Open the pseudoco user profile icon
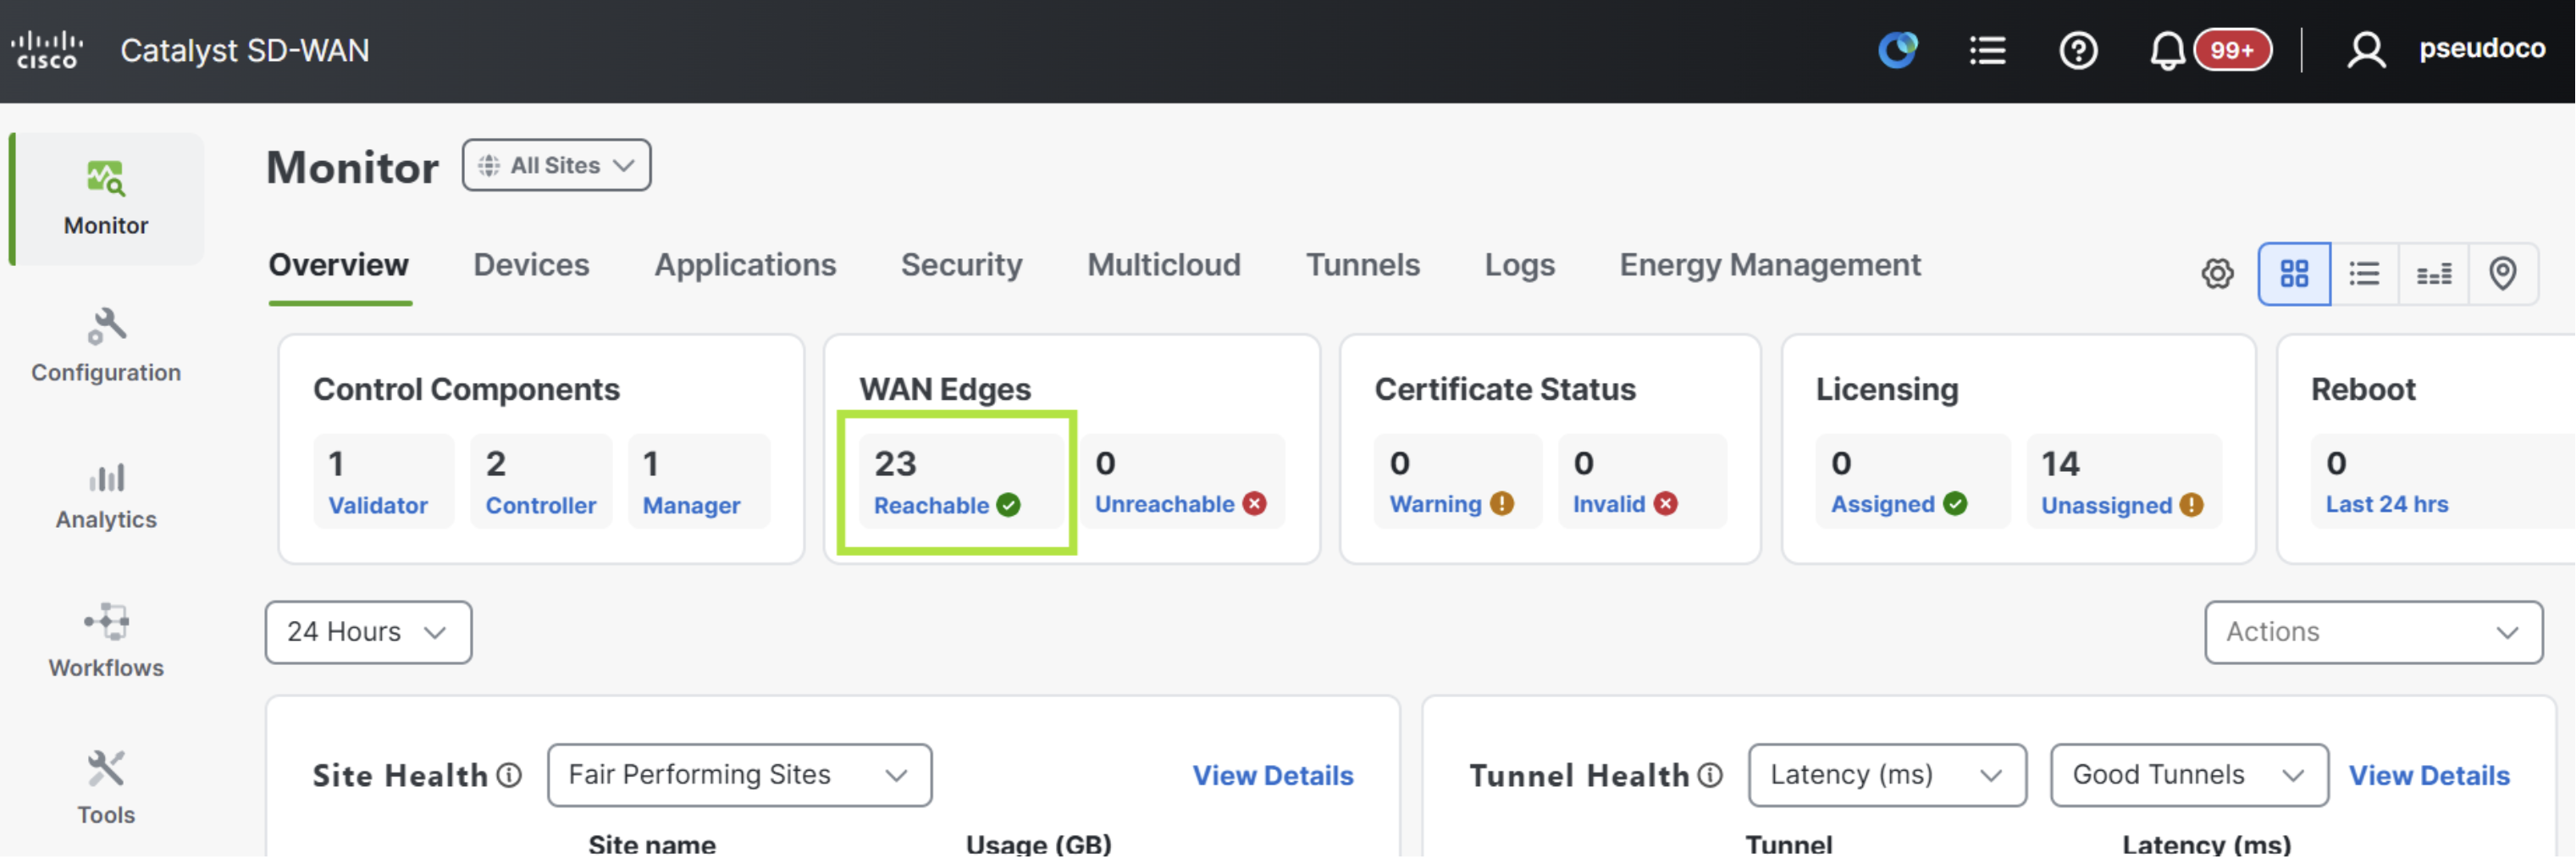 2366,50
